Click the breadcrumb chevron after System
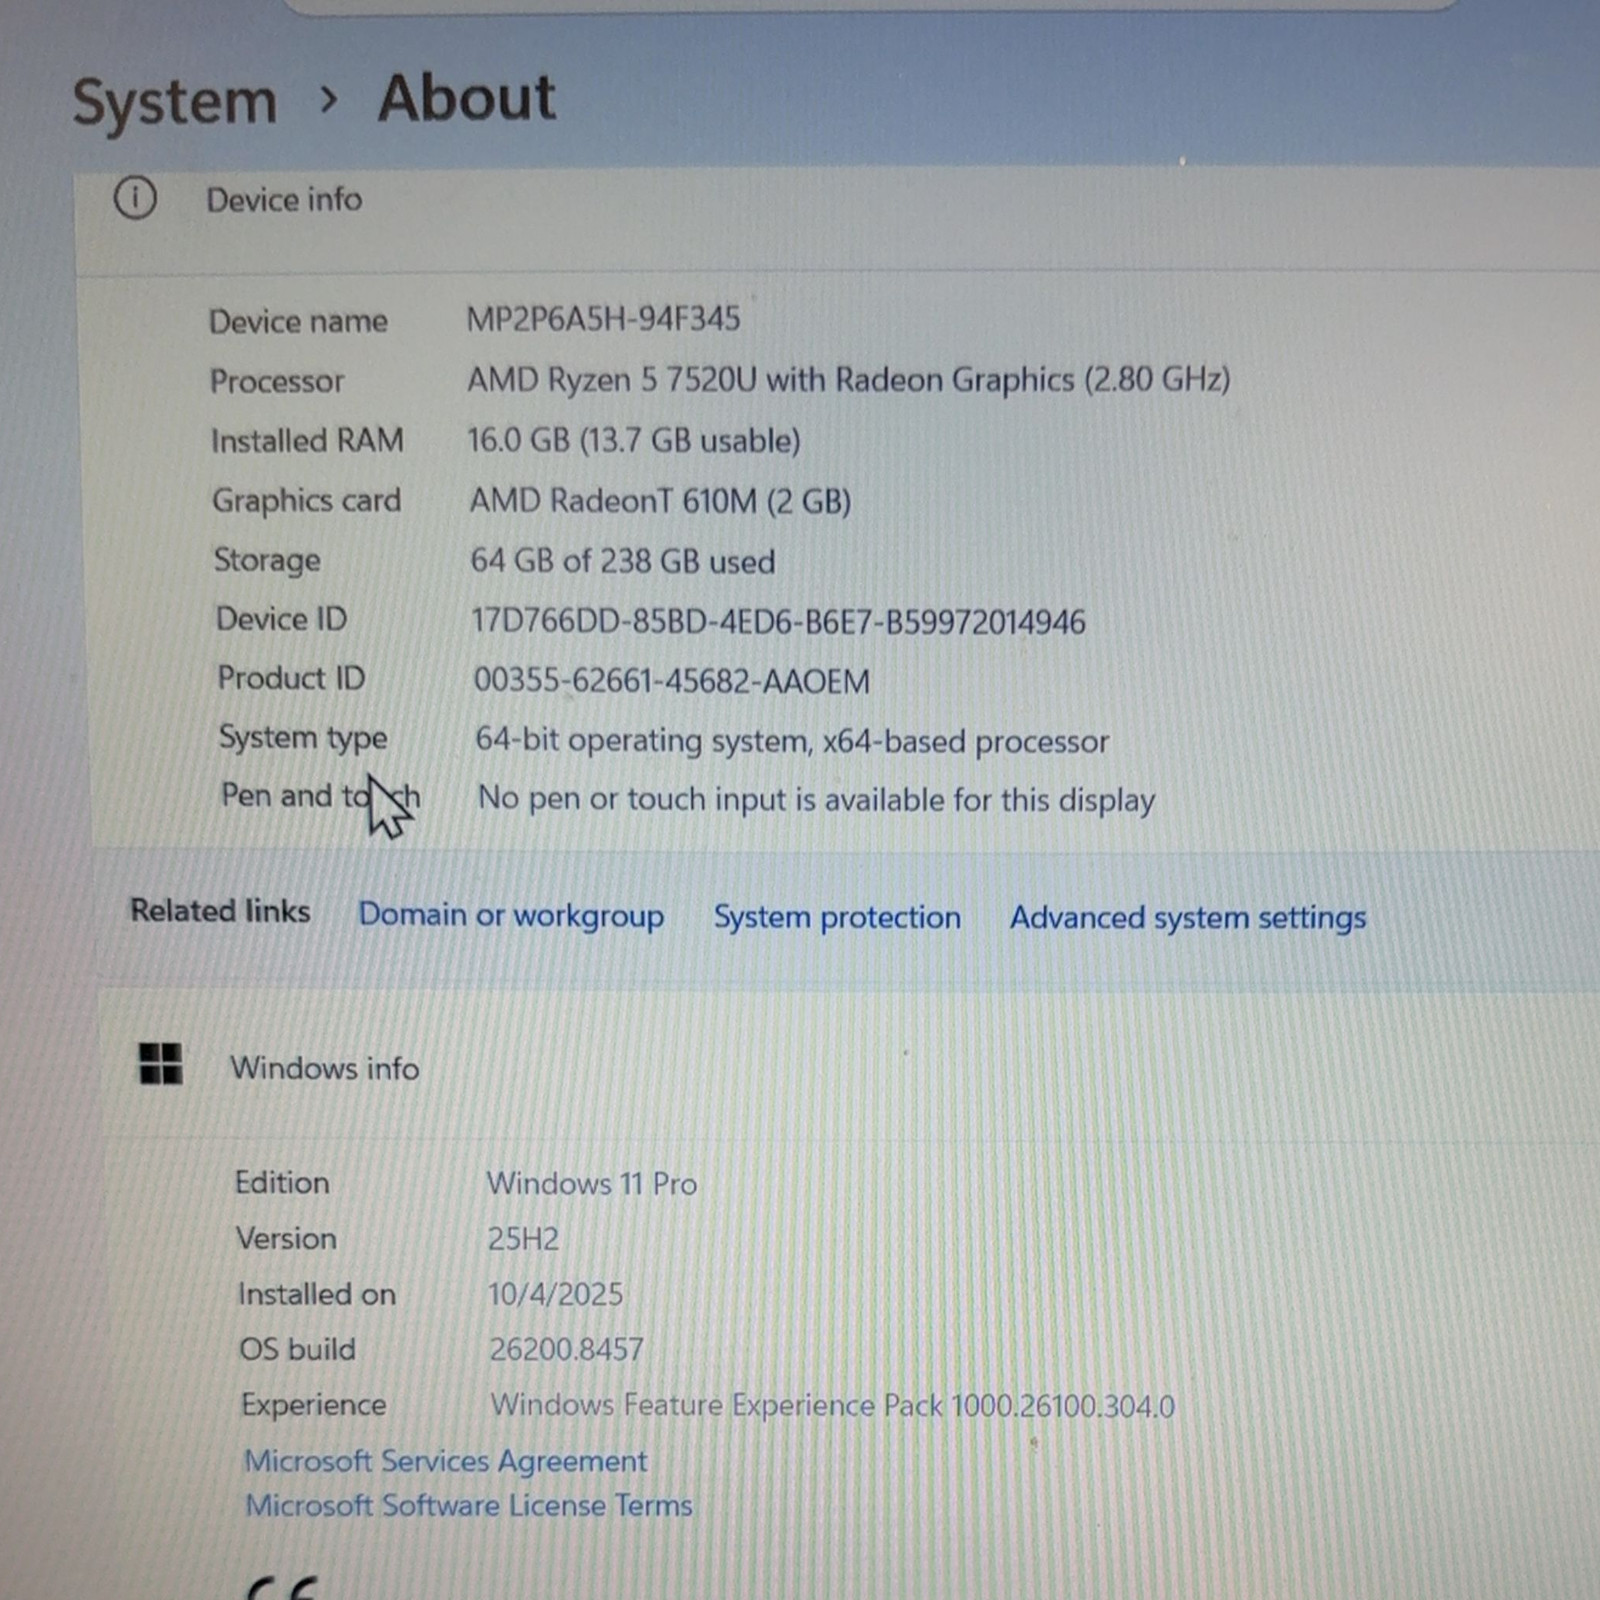1600x1600 pixels. pos(328,99)
